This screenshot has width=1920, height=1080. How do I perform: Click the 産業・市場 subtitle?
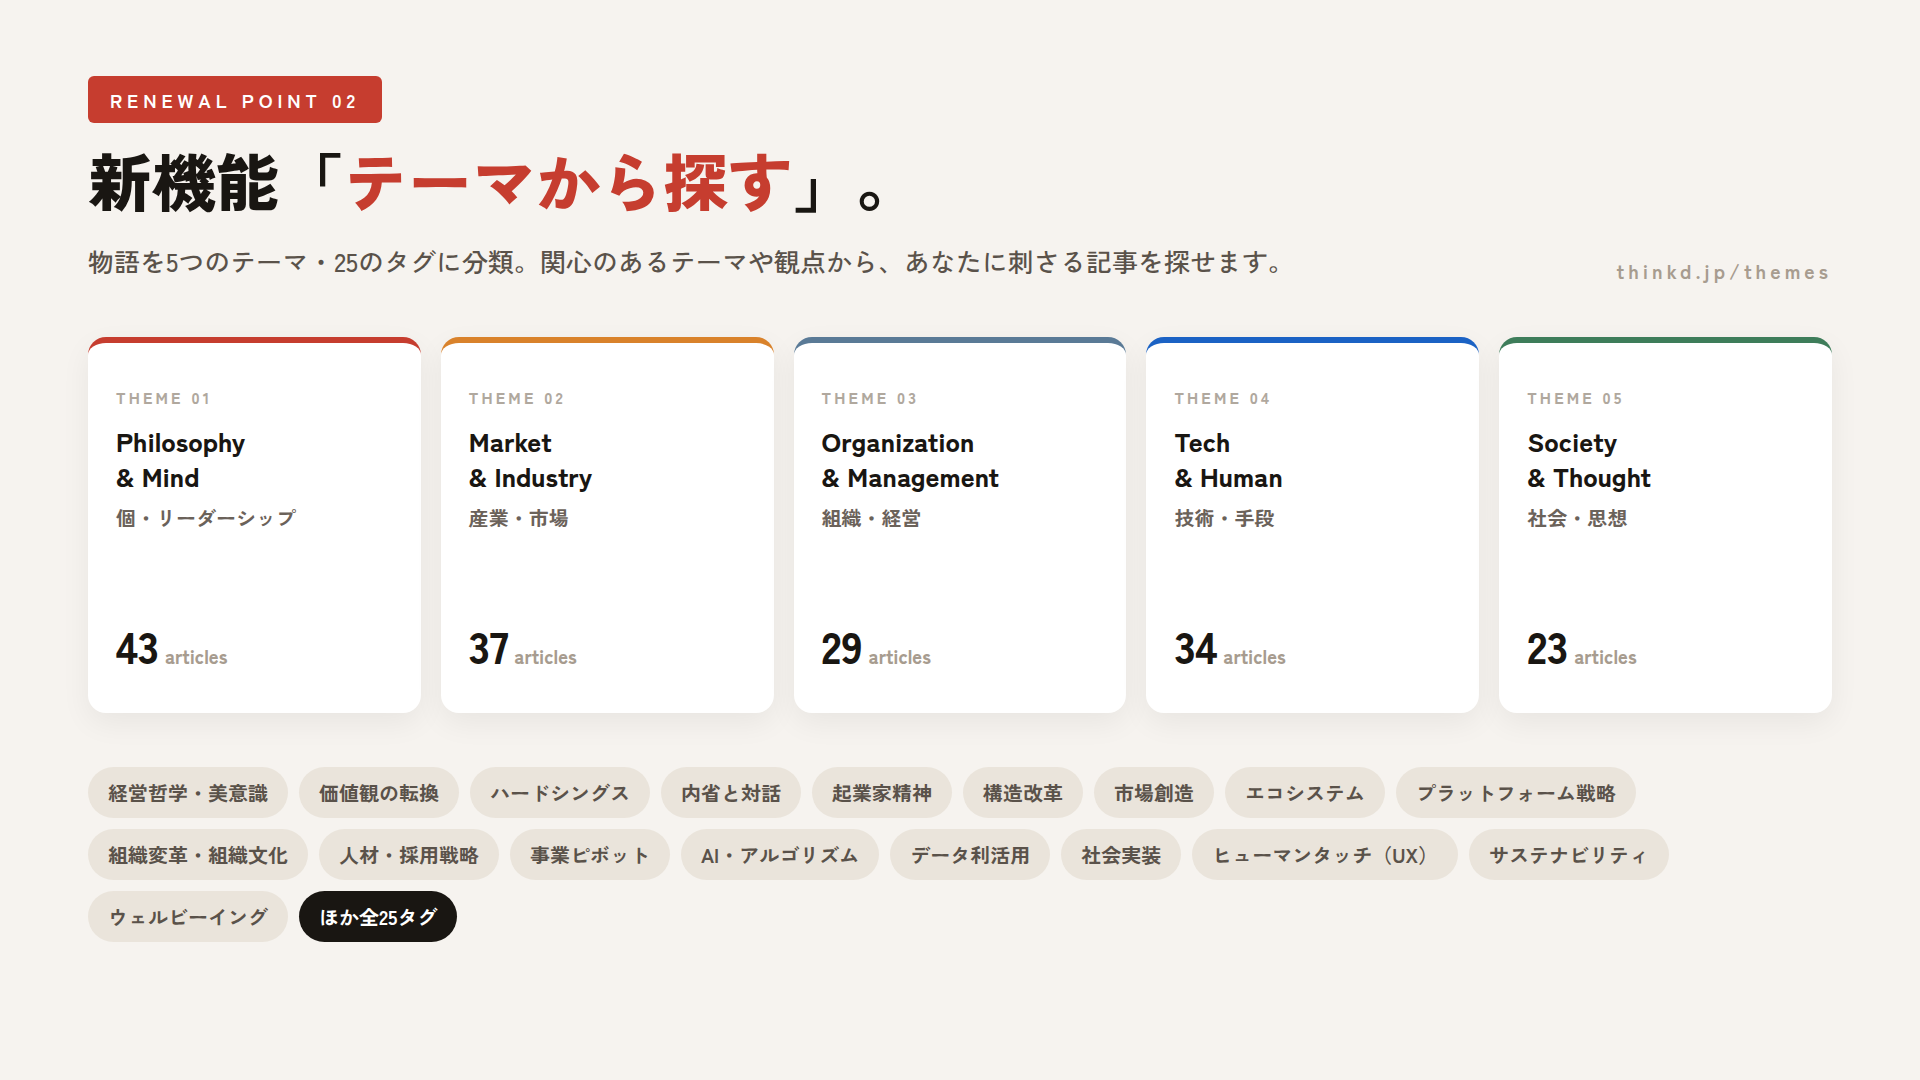click(x=519, y=518)
